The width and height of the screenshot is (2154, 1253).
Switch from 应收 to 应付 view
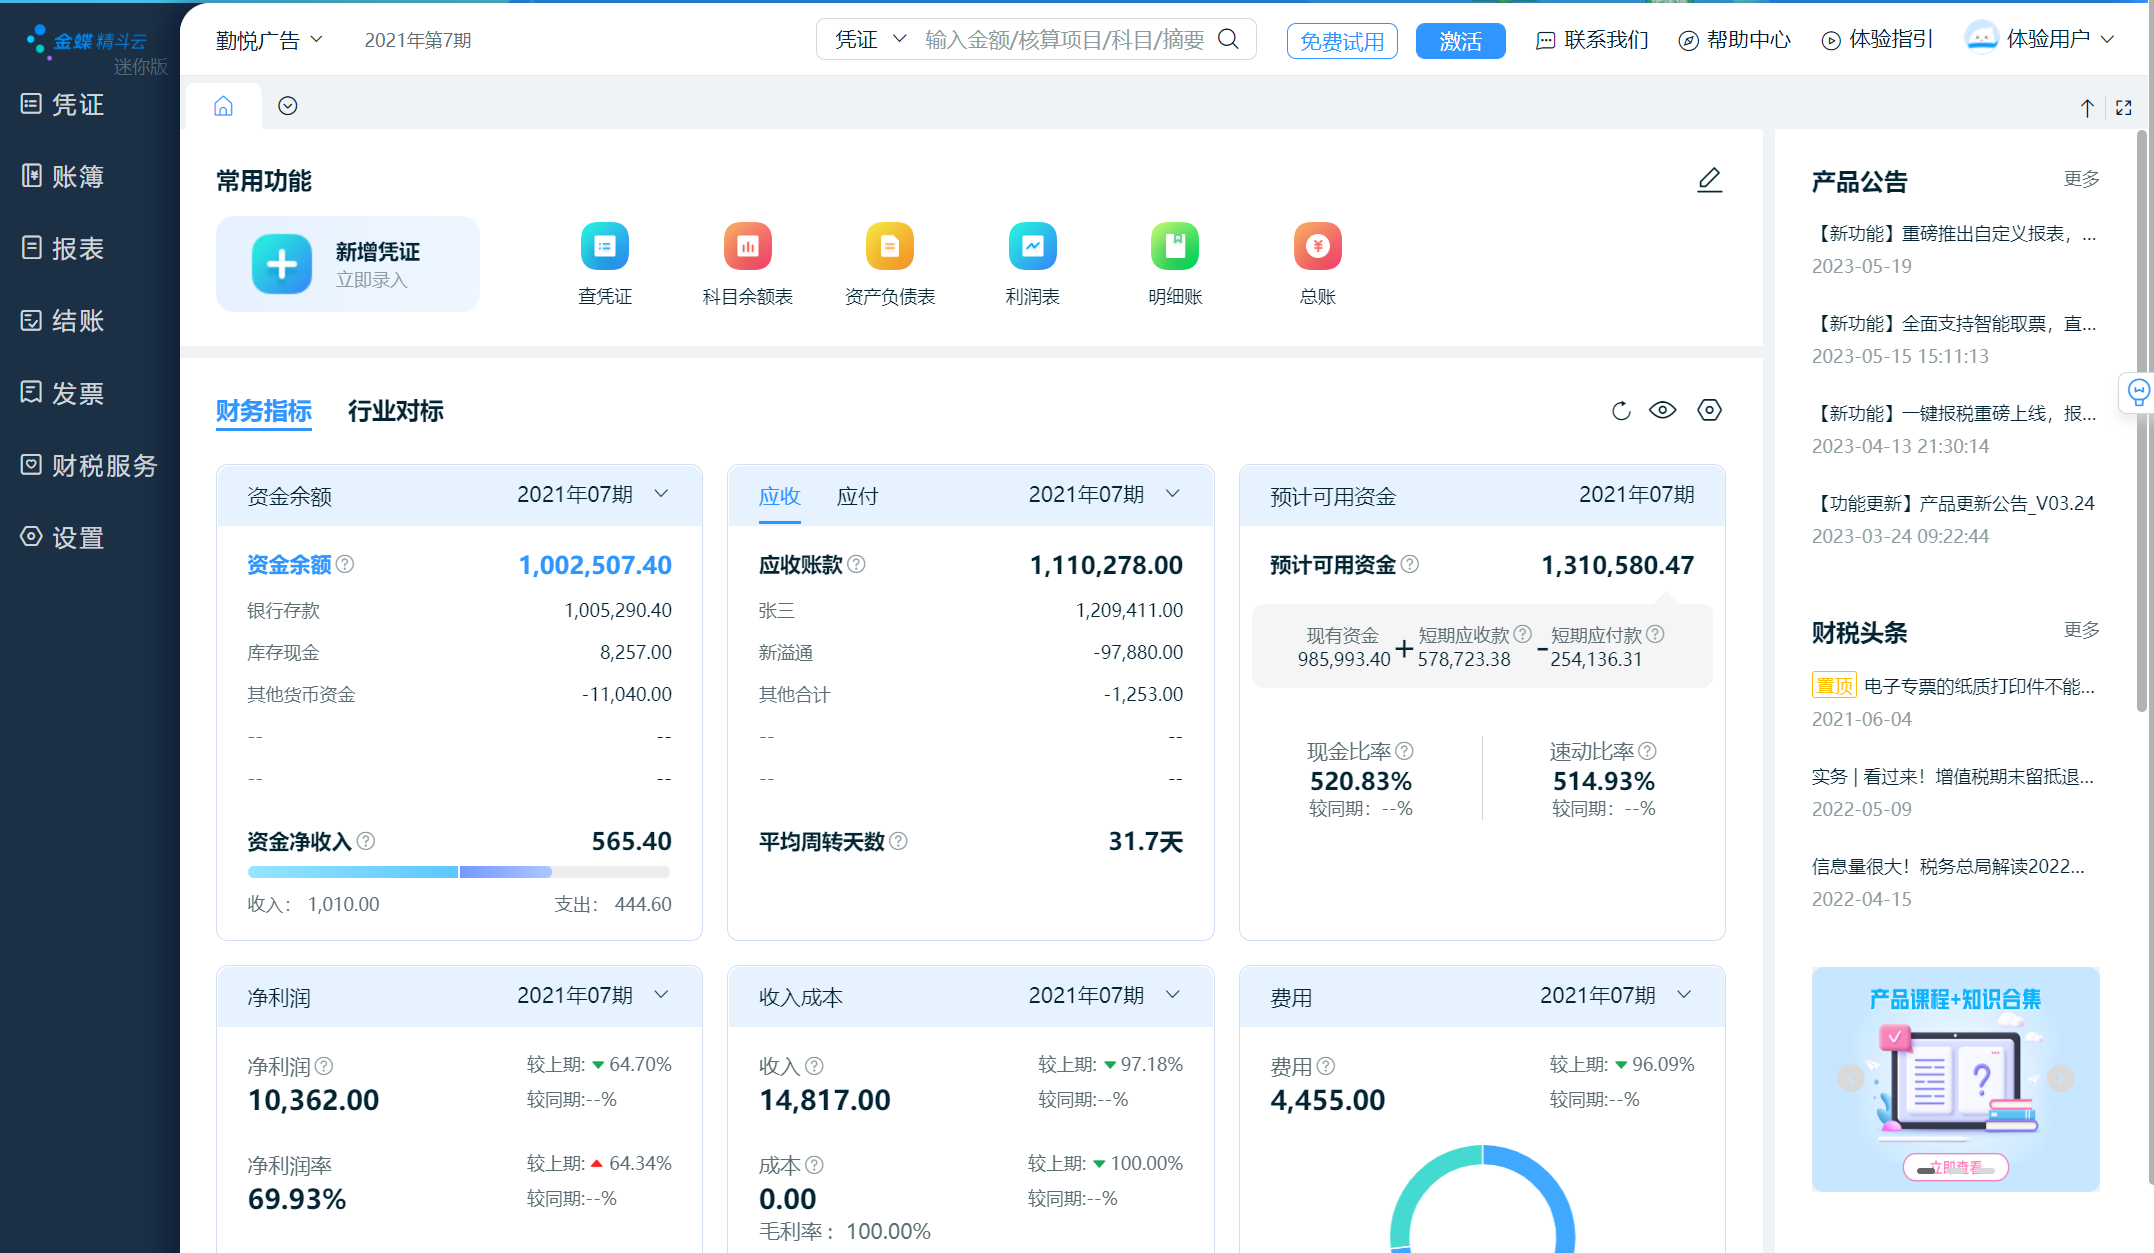click(x=857, y=495)
